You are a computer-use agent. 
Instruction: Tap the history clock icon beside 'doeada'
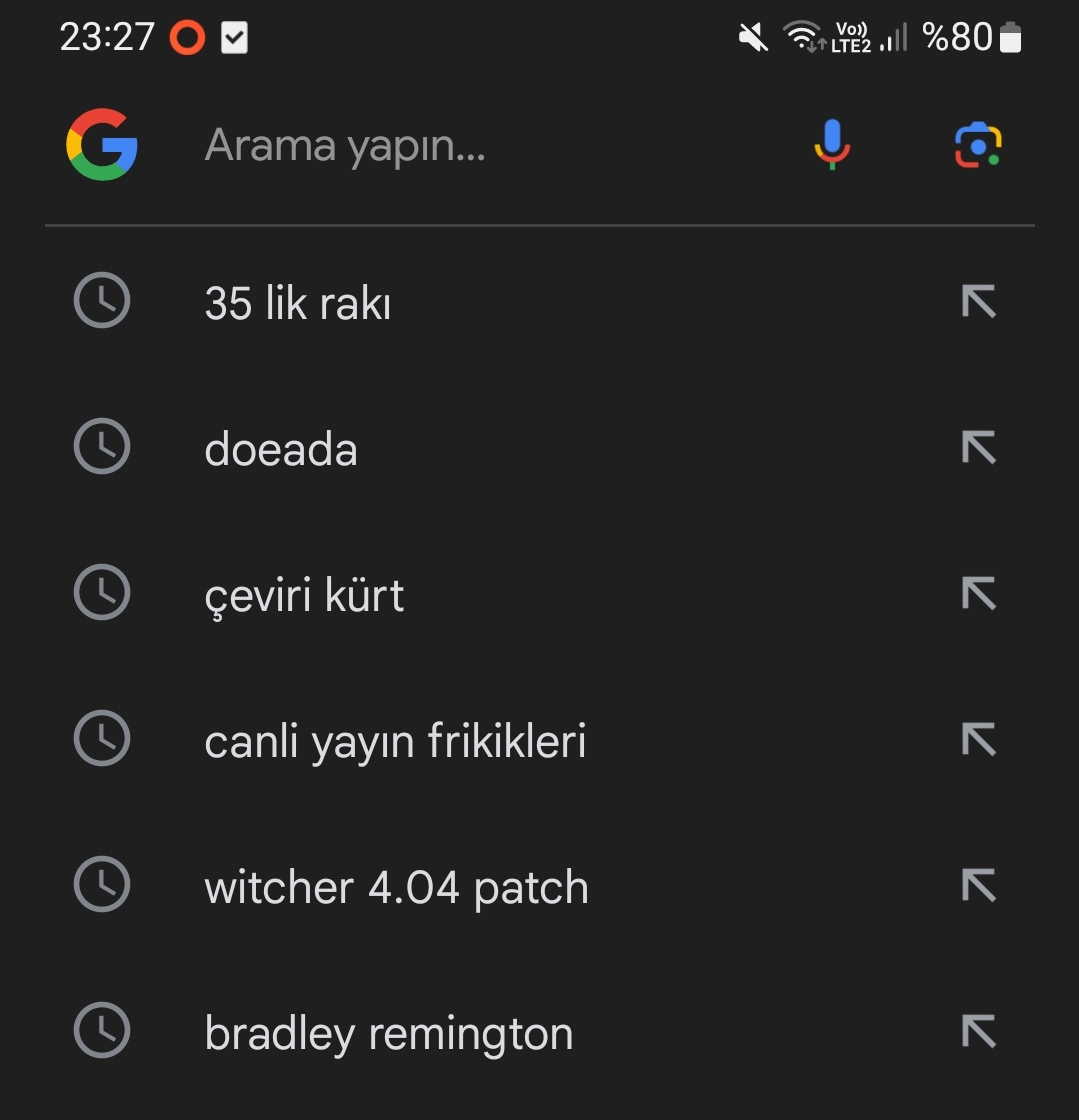tap(102, 447)
